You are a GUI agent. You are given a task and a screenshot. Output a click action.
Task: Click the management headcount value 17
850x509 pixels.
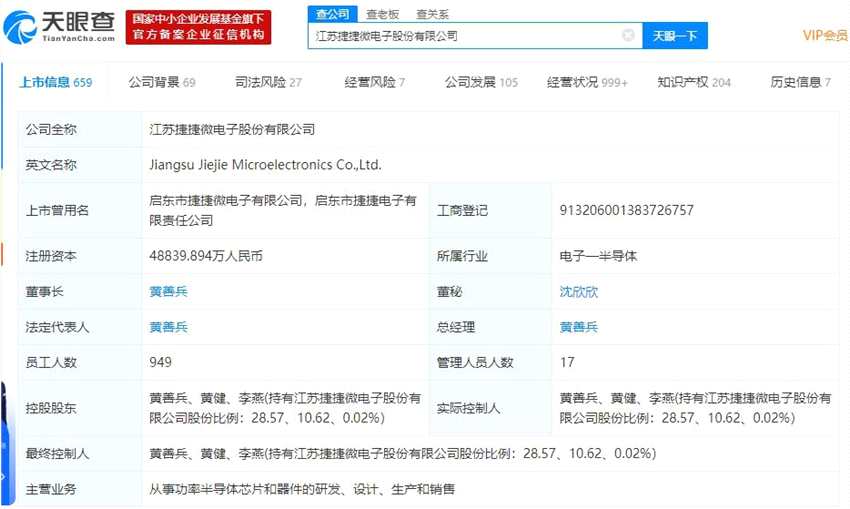(567, 362)
